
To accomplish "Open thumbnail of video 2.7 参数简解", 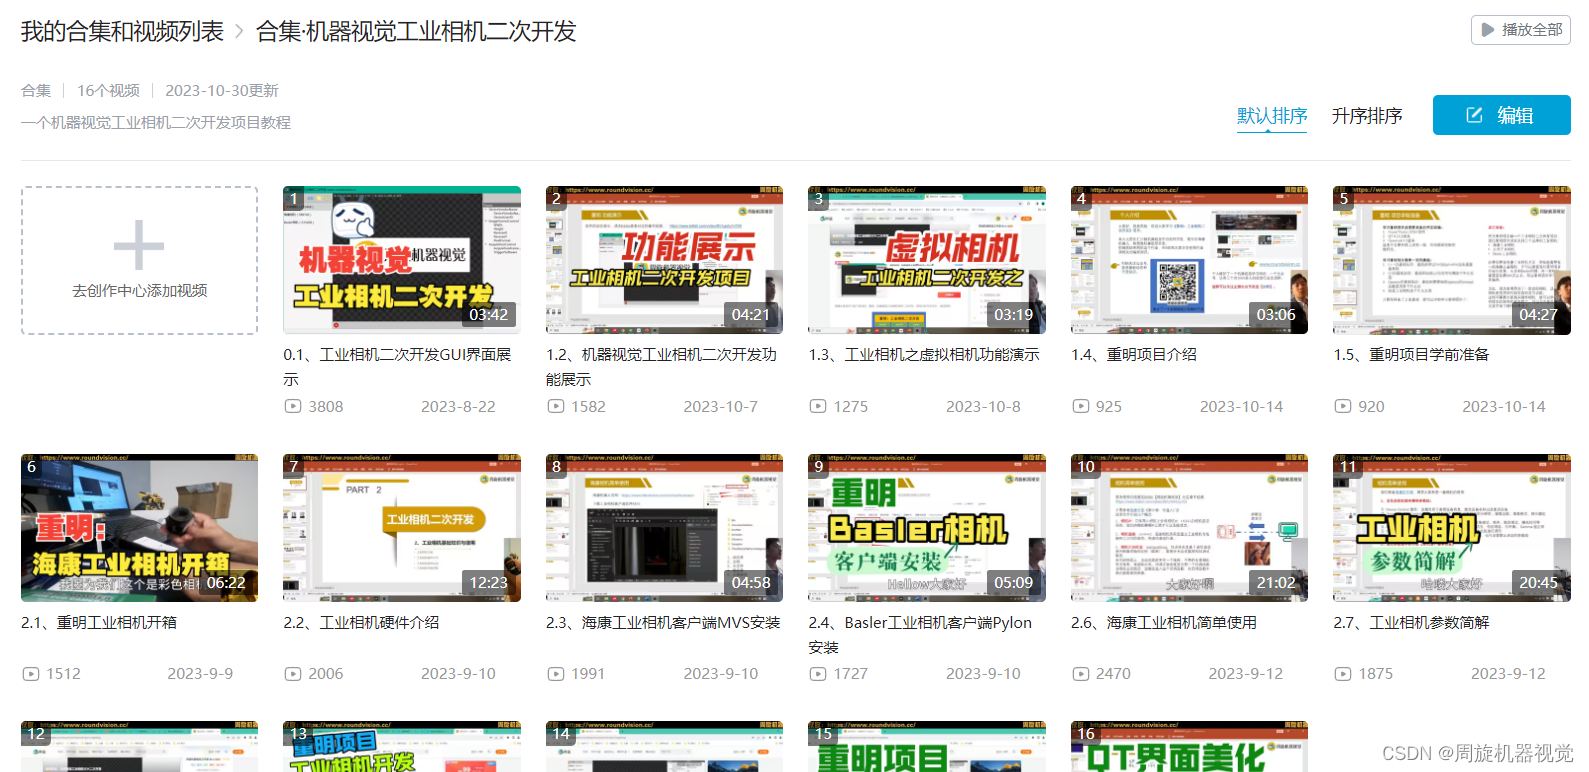I will click(1452, 528).
